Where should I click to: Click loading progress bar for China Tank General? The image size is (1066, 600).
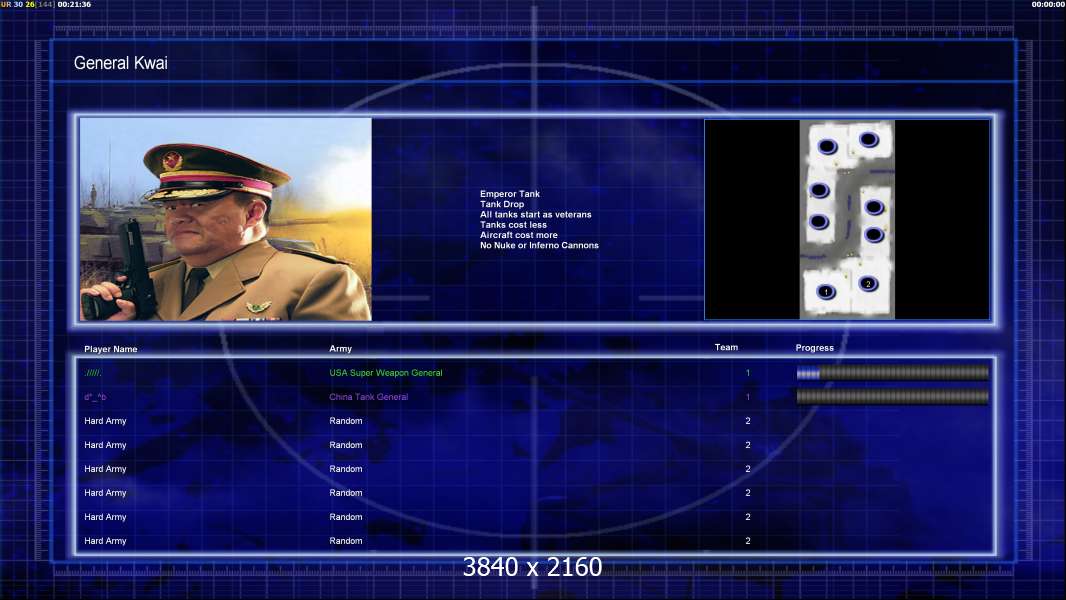[x=893, y=396]
